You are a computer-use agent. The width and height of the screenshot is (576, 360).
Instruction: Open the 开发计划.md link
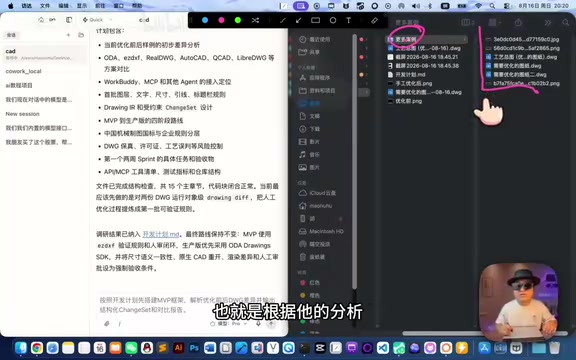coord(161,234)
